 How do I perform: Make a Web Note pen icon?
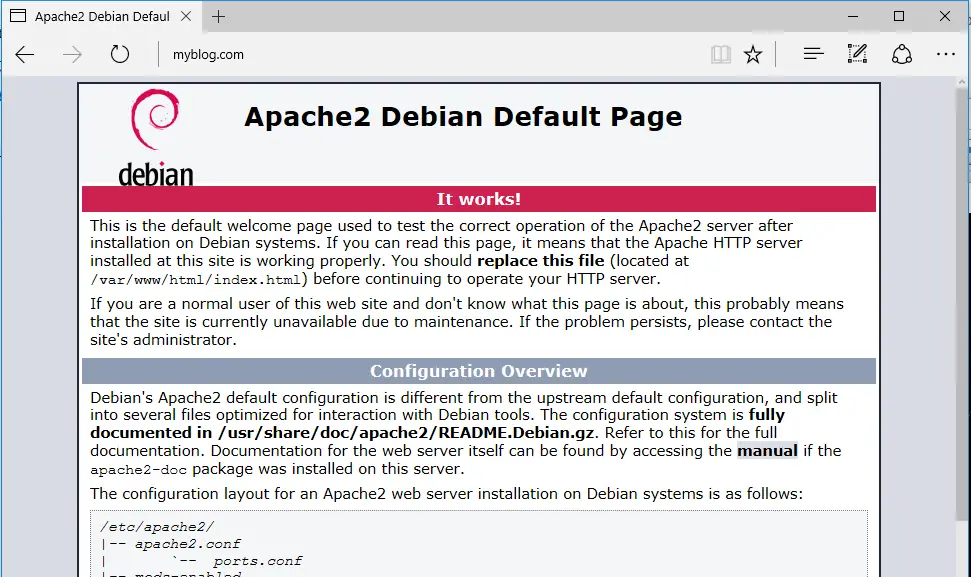(857, 54)
